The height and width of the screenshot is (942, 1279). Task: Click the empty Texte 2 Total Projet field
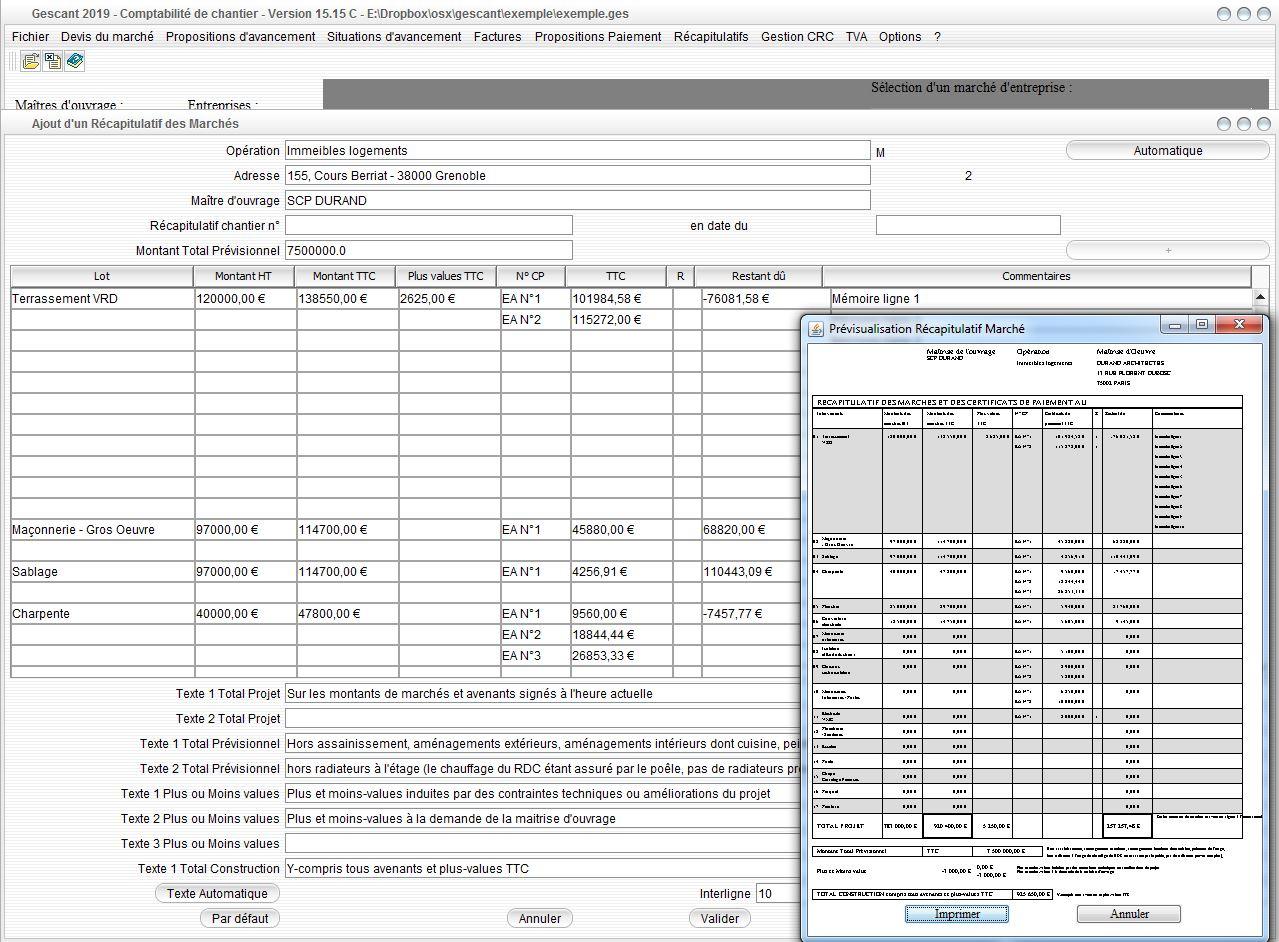click(543, 718)
